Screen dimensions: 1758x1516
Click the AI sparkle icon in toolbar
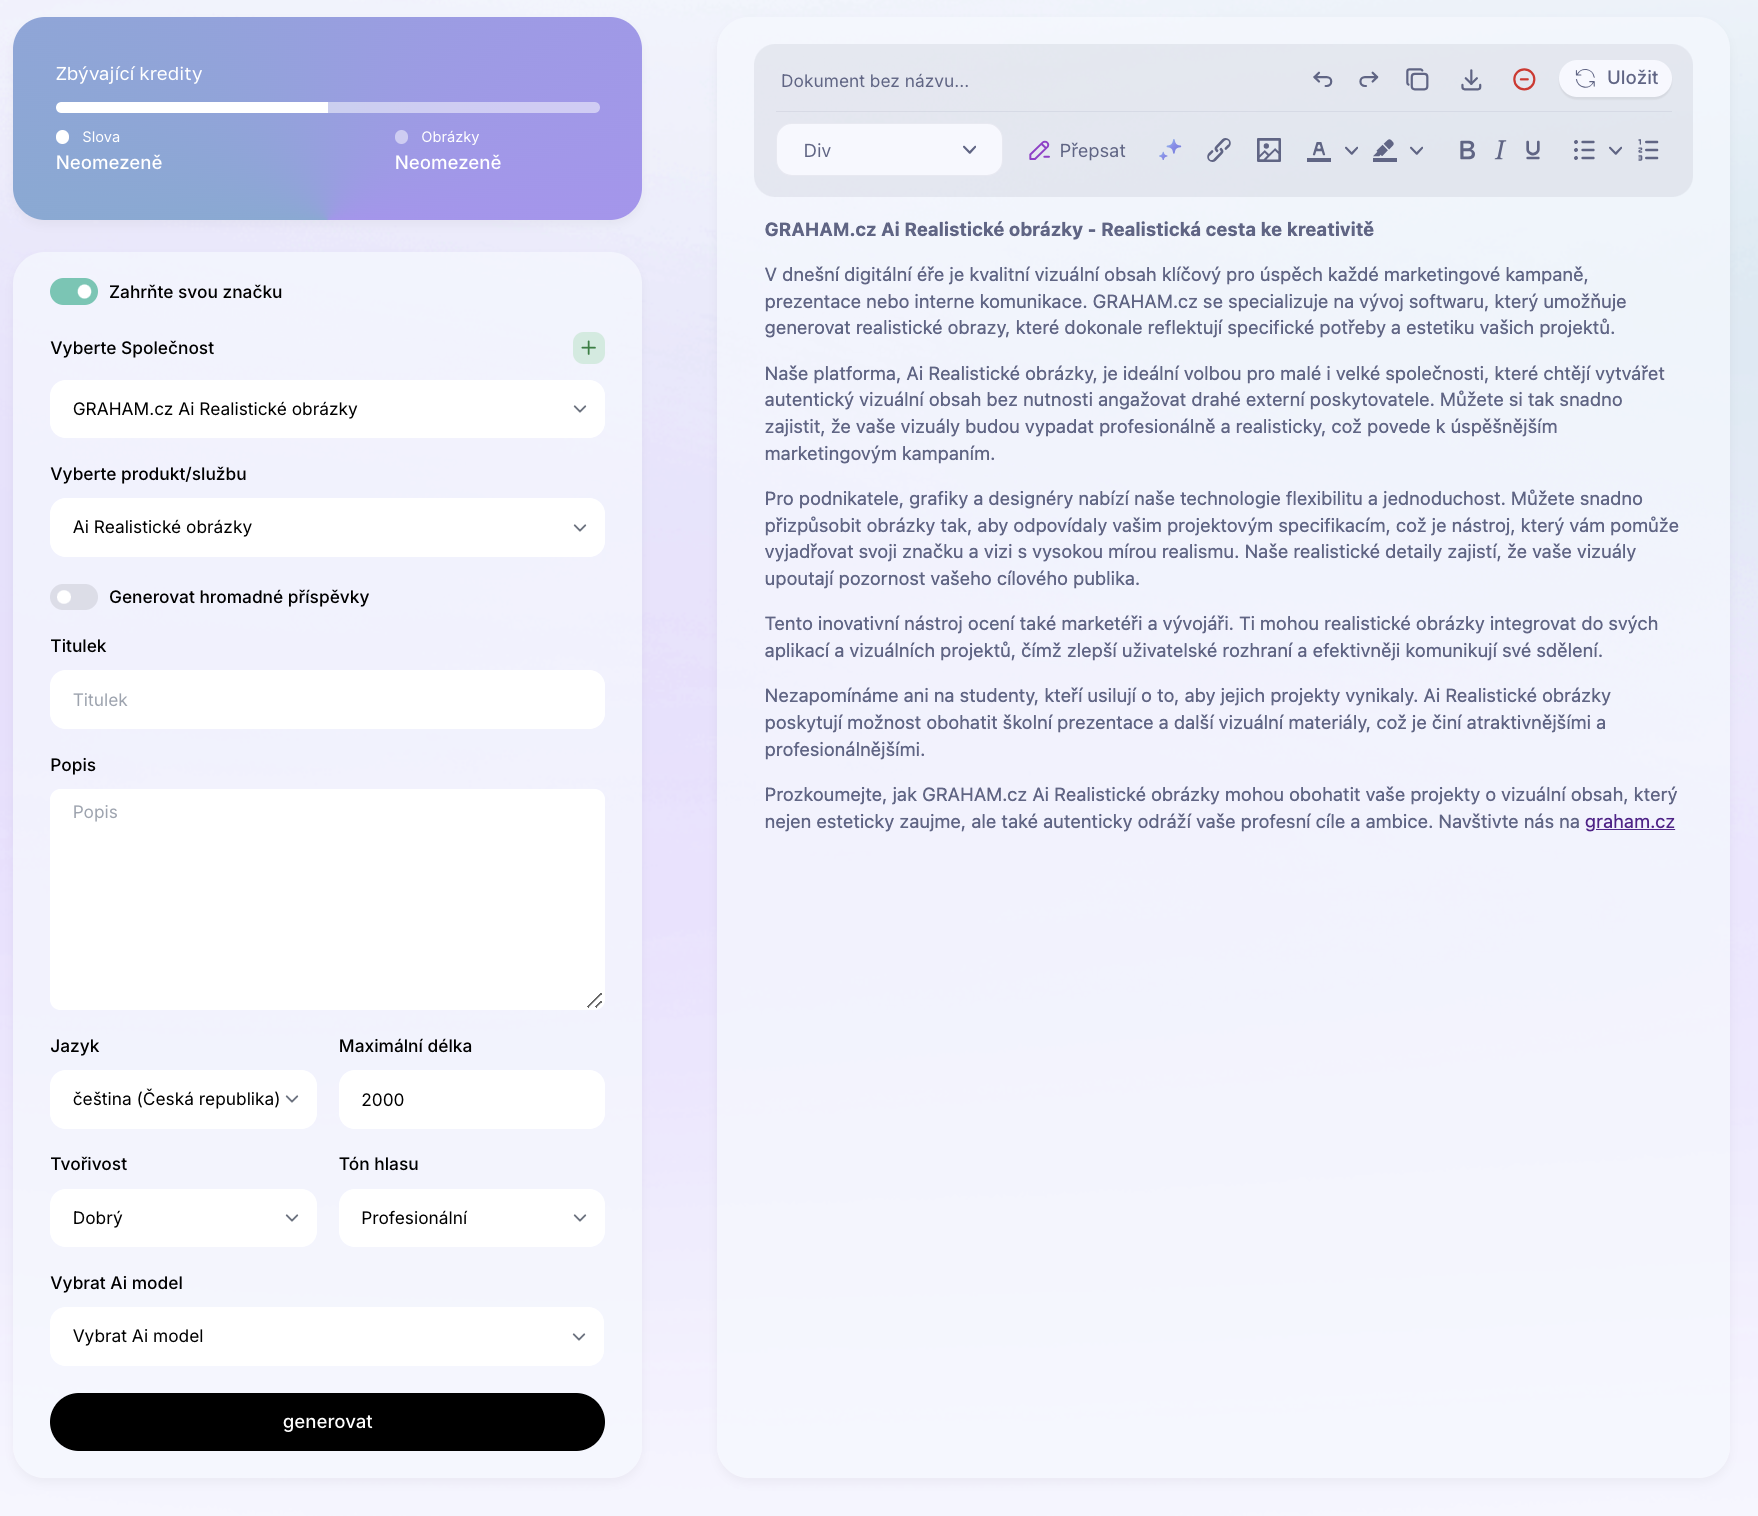(1169, 150)
